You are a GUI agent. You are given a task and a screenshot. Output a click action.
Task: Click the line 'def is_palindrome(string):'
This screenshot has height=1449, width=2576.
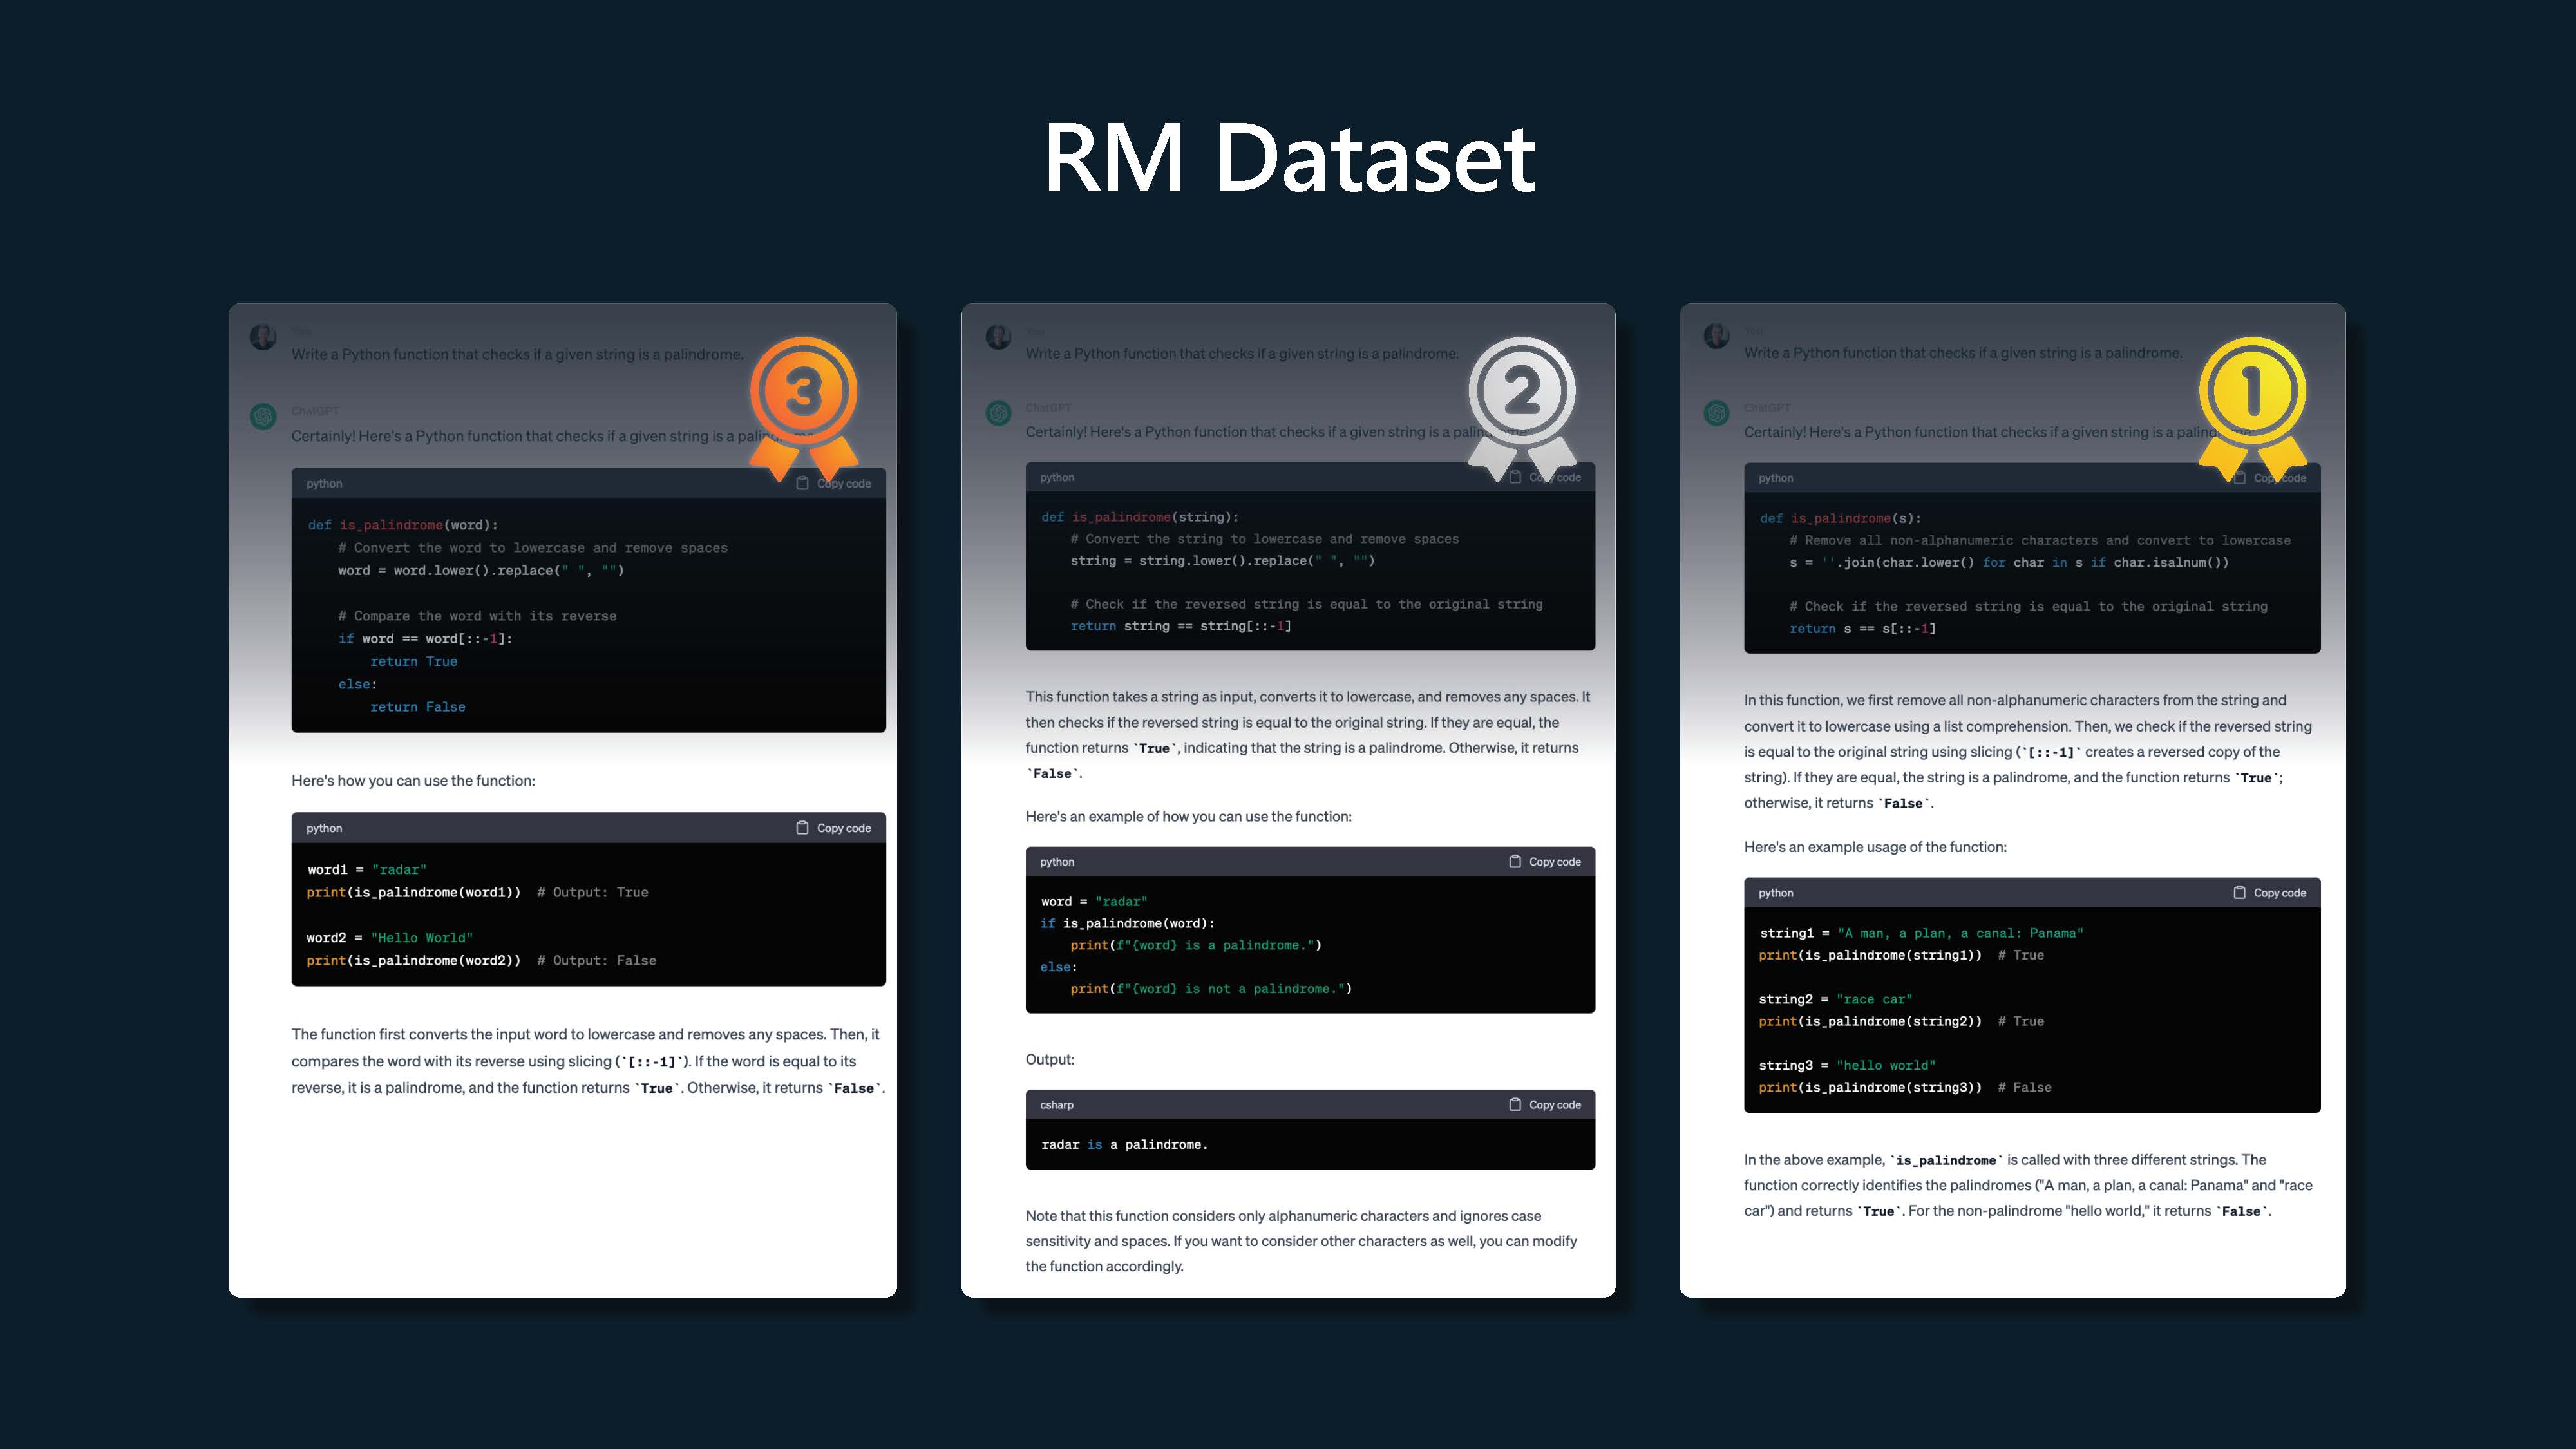[x=1140, y=517]
